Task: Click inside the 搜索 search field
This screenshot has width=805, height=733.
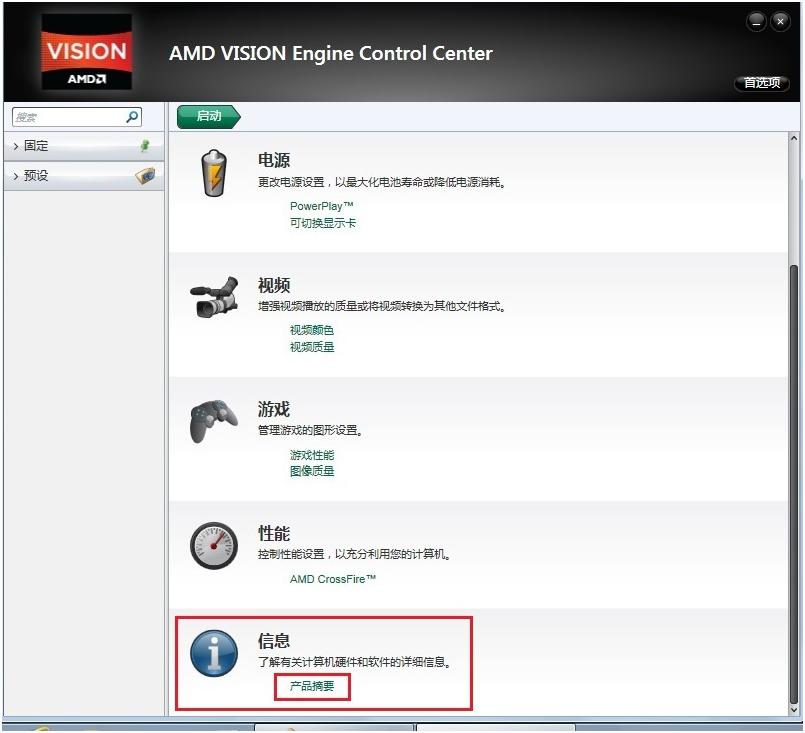Action: pos(65,117)
